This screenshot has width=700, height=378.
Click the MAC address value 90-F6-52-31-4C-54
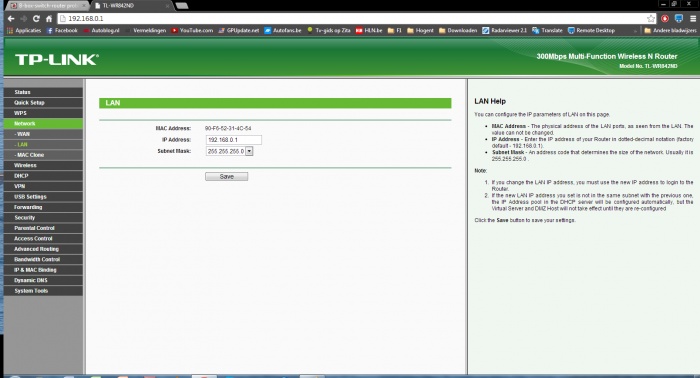tap(228, 129)
